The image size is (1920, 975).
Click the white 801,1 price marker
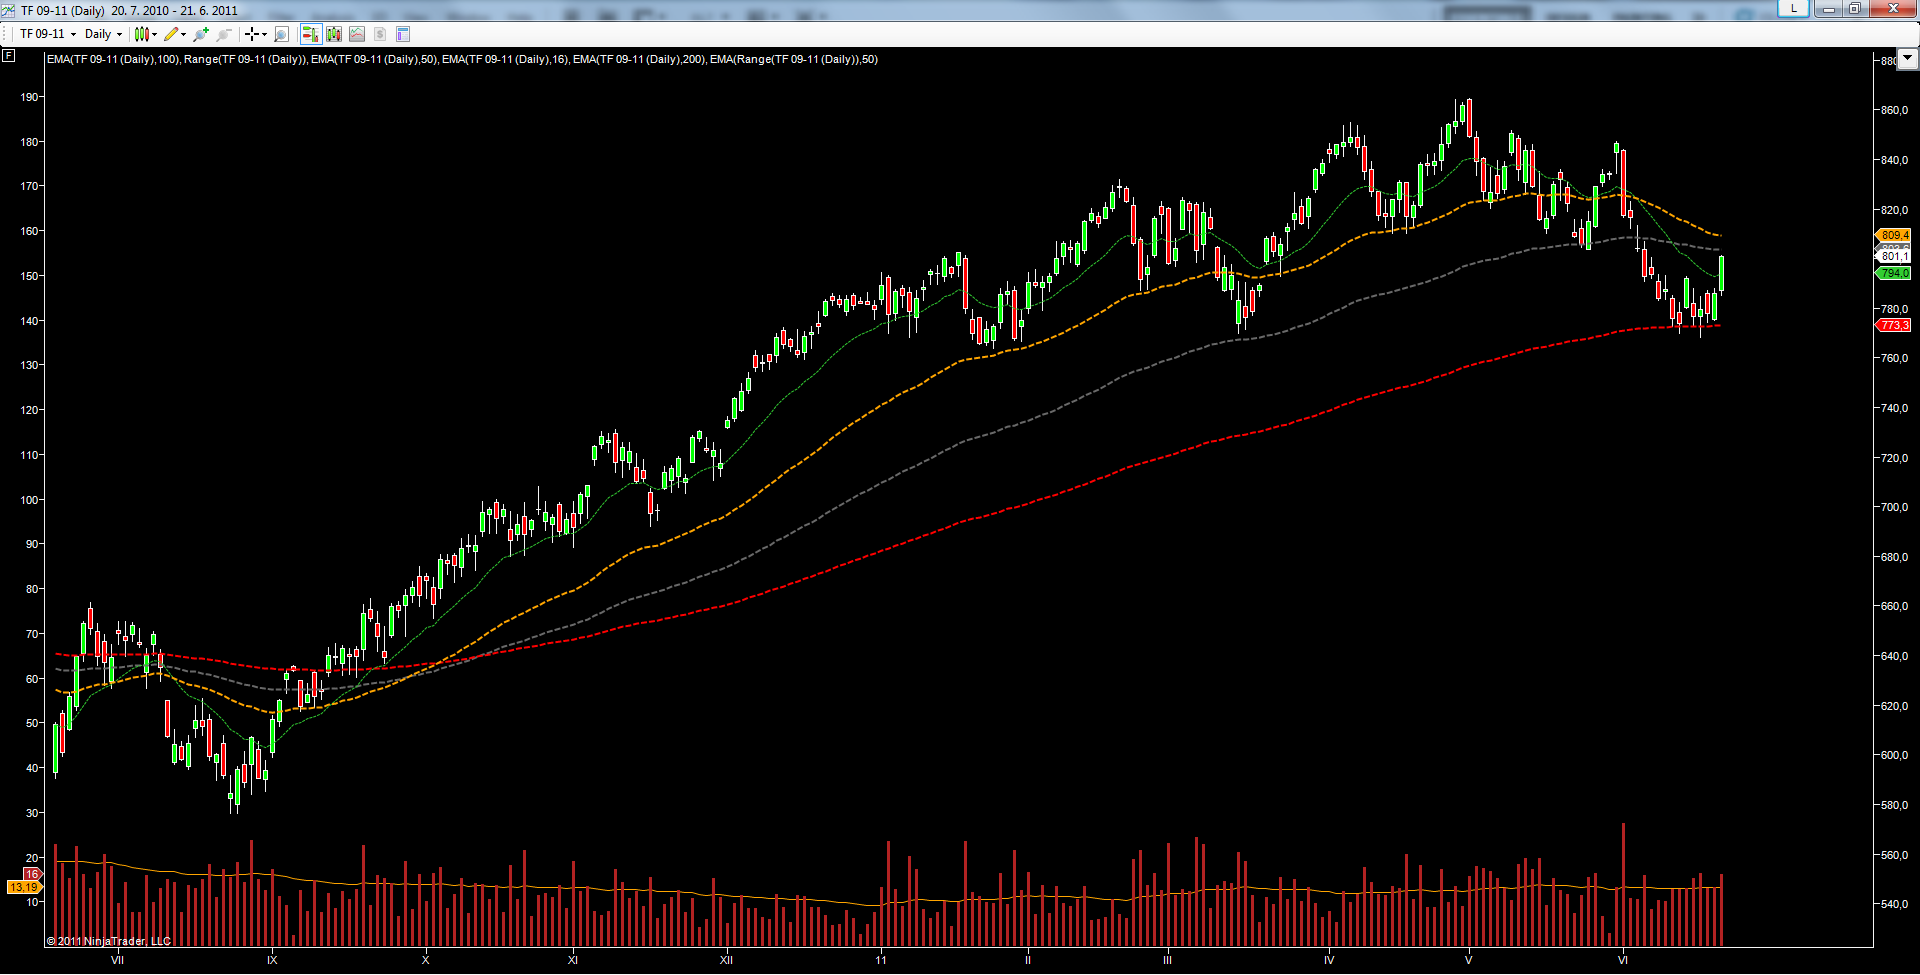click(1894, 256)
